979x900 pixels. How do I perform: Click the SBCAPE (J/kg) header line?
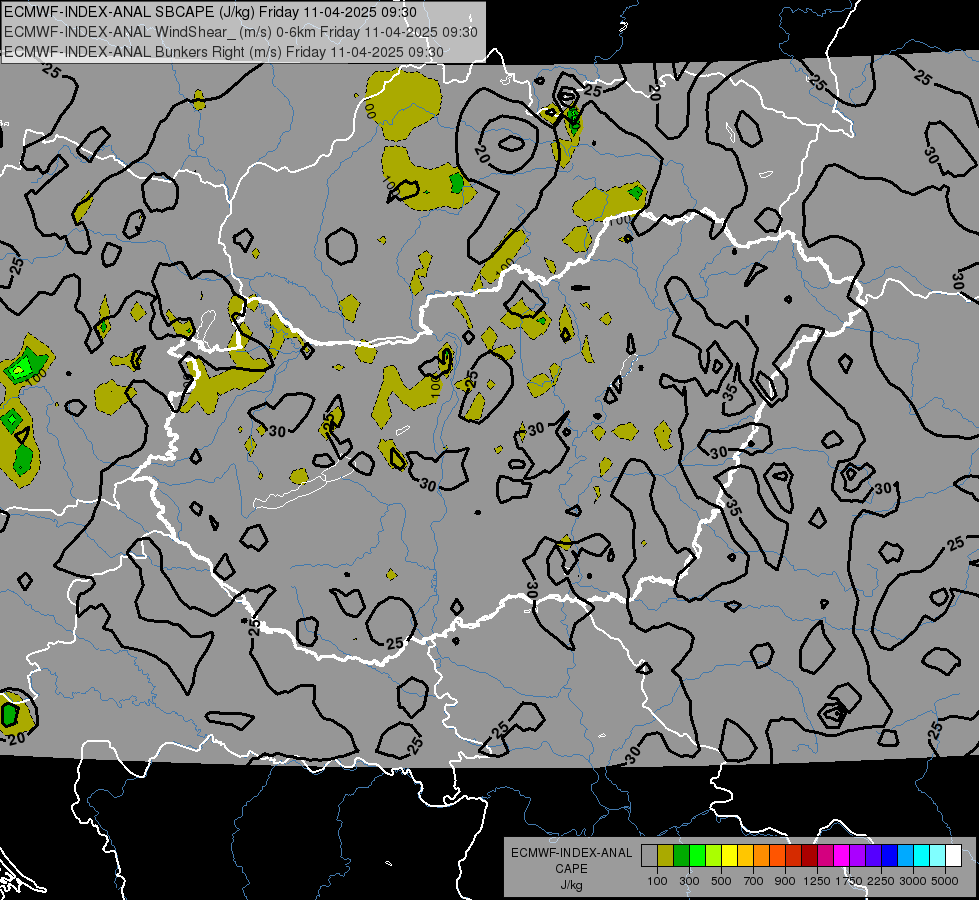tap(210, 12)
